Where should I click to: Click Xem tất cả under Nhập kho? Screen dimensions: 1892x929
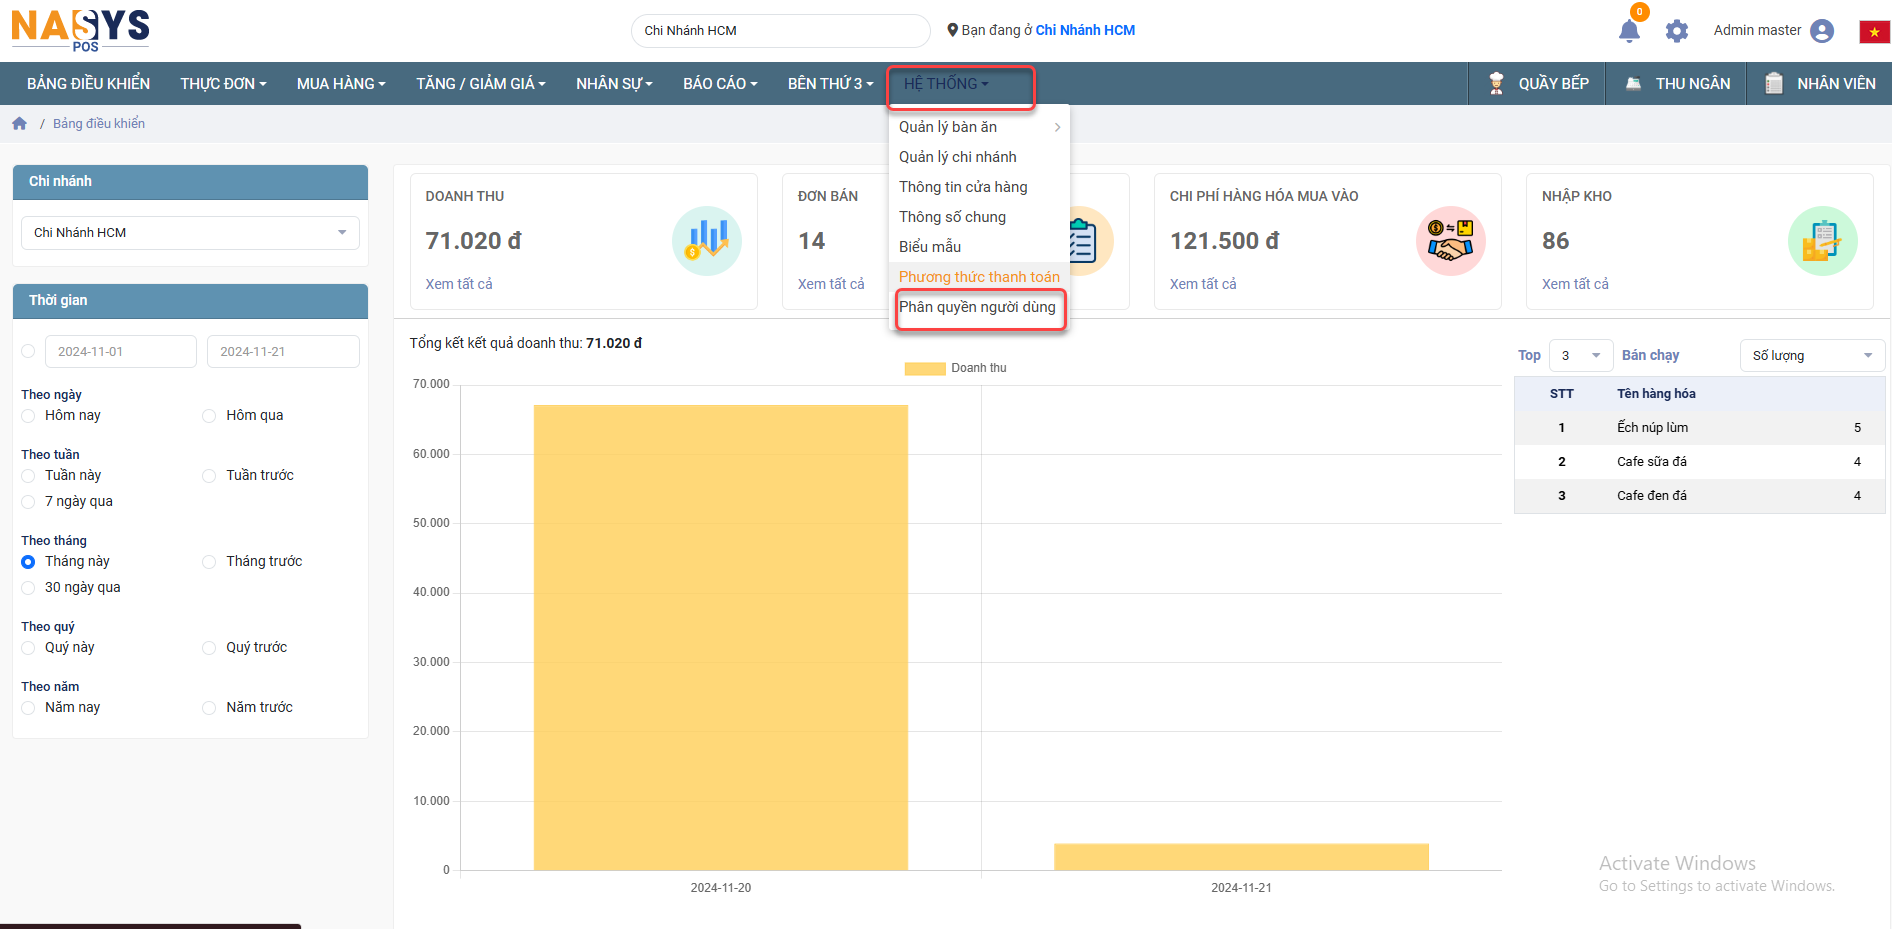coord(1575,284)
